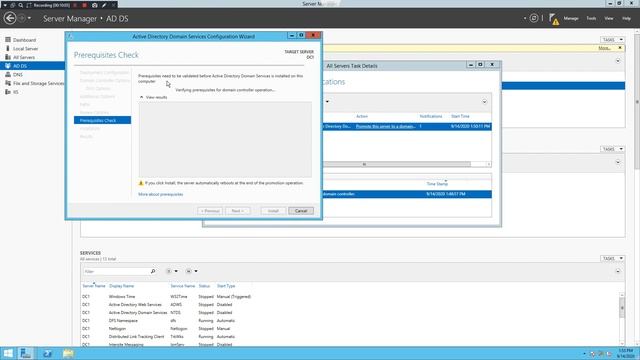Click Promote this server link in Task Details
Image resolution: width=640 pixels, height=360 pixels.
pyautogui.click(x=385, y=127)
